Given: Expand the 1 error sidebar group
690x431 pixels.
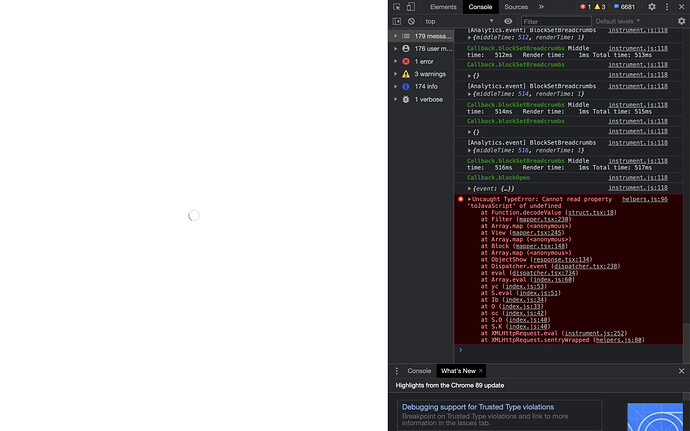Looking at the screenshot, I should click(396, 61).
